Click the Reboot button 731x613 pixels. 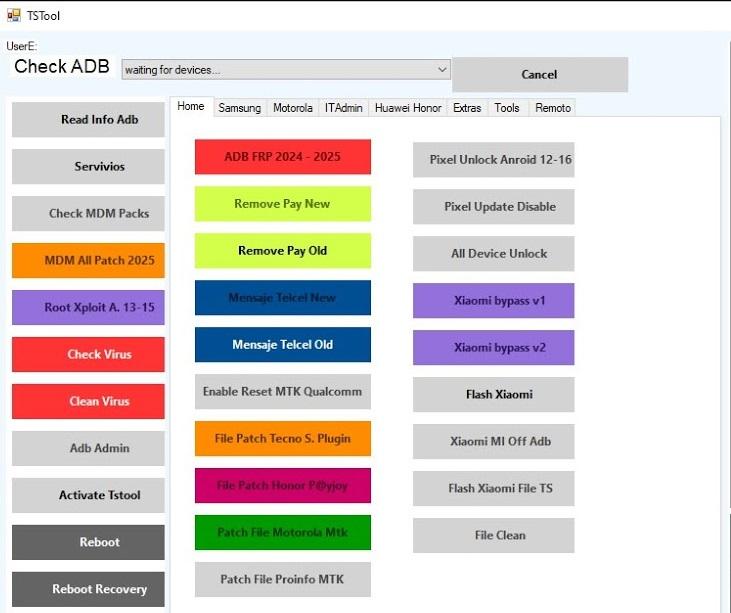pyautogui.click(x=88, y=542)
